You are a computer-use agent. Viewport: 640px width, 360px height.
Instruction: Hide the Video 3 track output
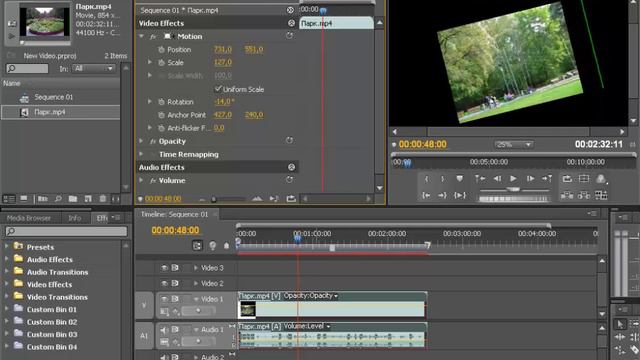pyautogui.click(x=164, y=268)
